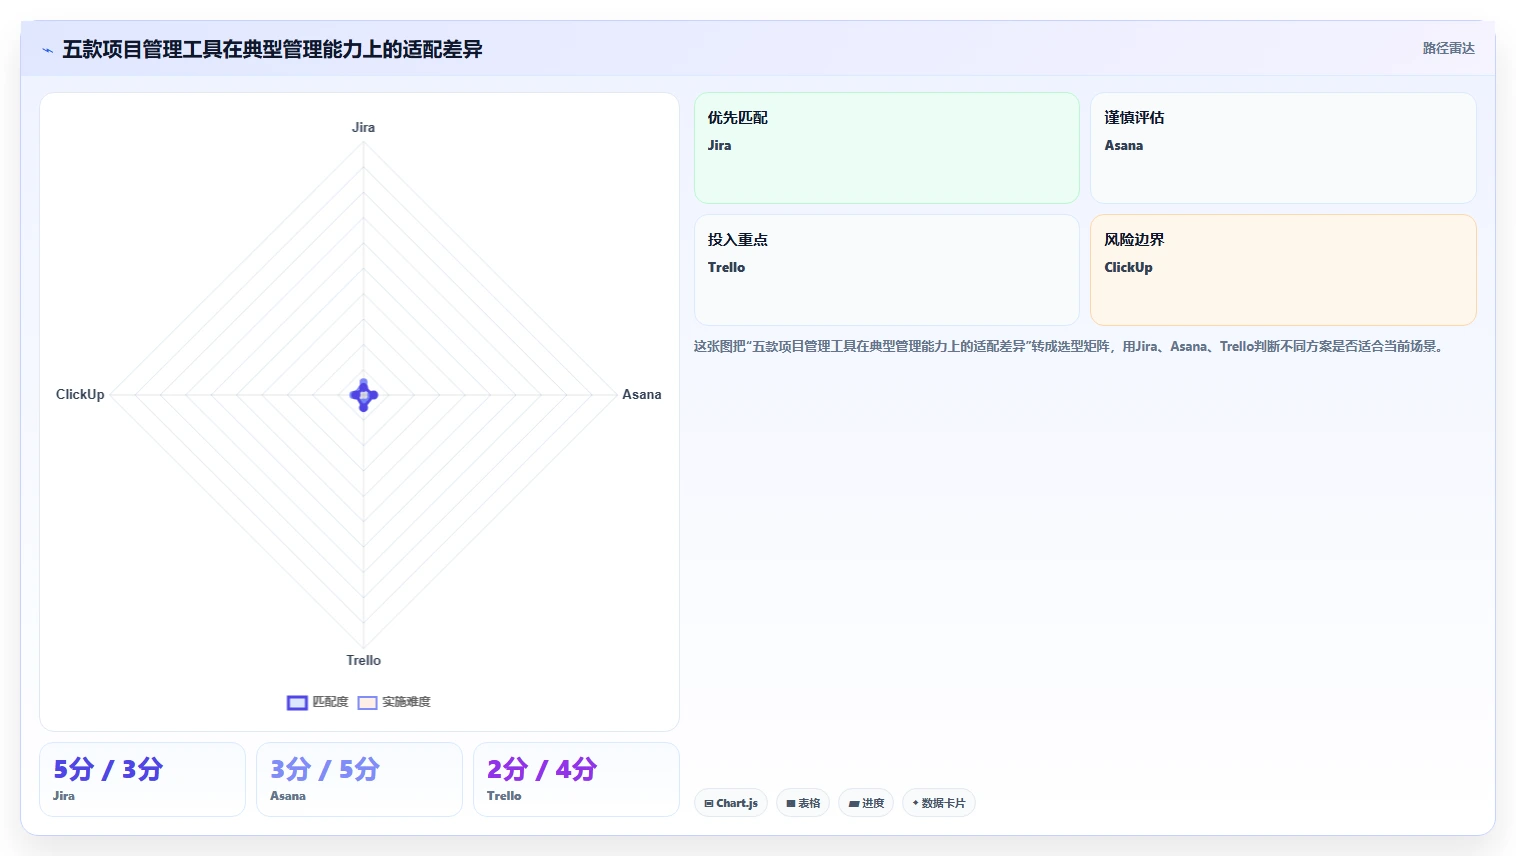Click the page title 五款项目管理工具在典型管理能力上的适配差异
The height and width of the screenshot is (856, 1516).
tap(272, 49)
